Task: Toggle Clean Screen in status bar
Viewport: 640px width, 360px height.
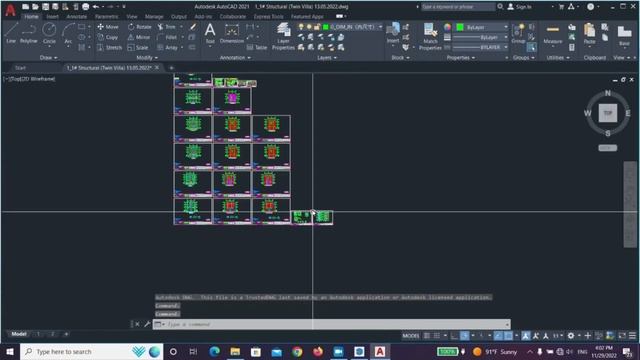Action: pos(622,336)
